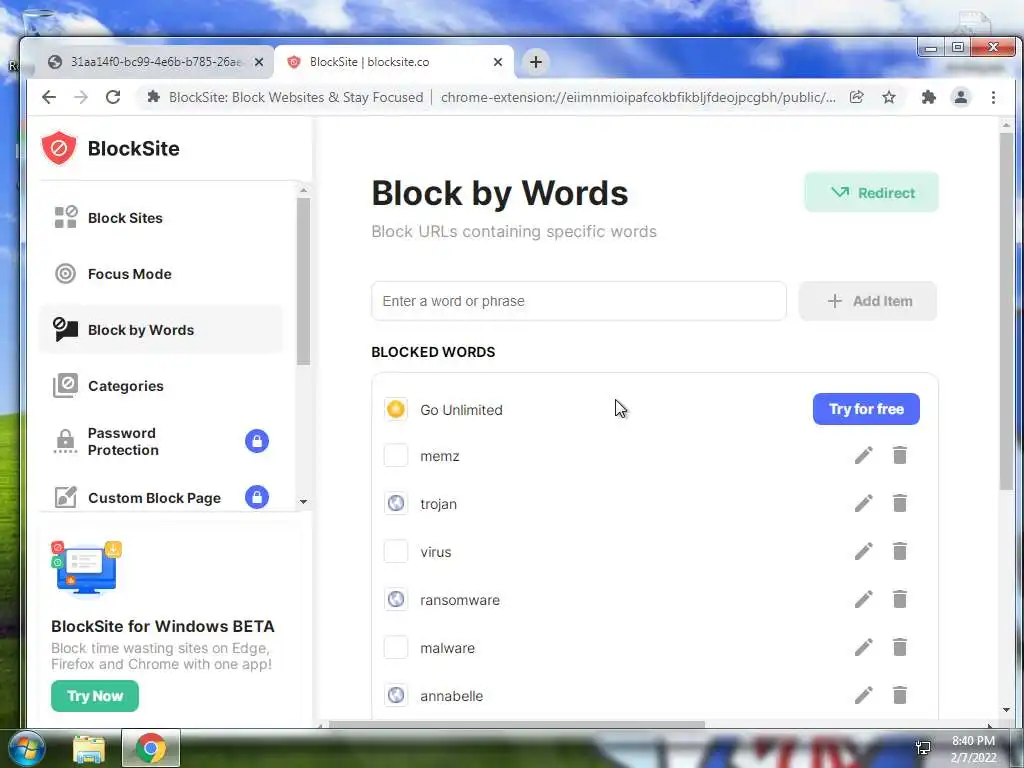Viewport: 1024px width, 768px height.
Task: Click the address bar URL
Action: (638, 97)
